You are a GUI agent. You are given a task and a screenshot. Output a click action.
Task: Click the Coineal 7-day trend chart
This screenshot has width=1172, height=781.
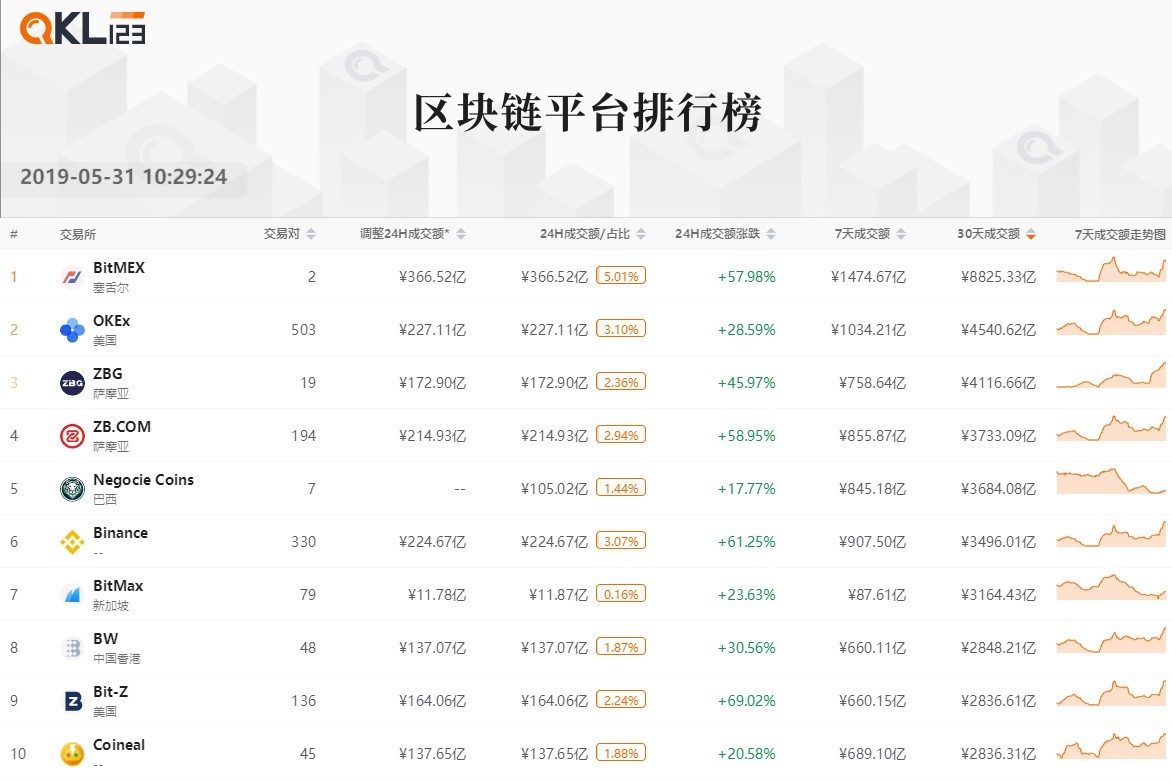coord(1111,746)
